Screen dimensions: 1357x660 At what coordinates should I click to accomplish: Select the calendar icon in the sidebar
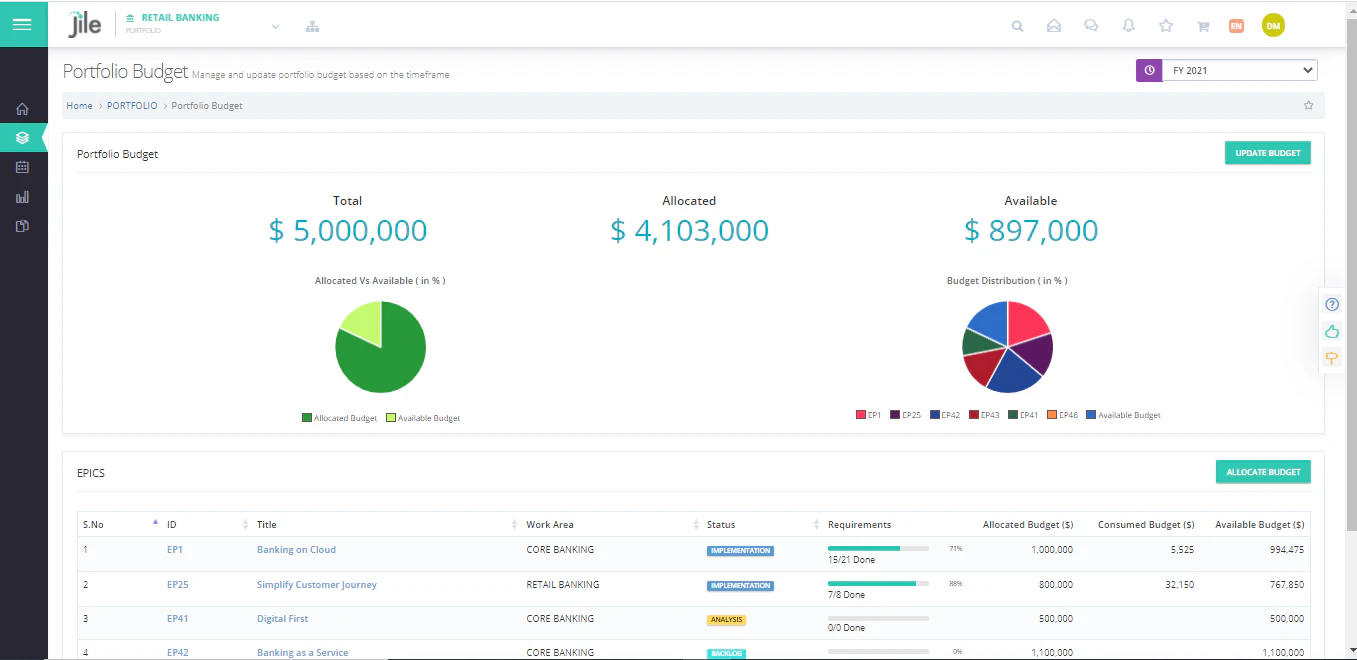(24, 167)
